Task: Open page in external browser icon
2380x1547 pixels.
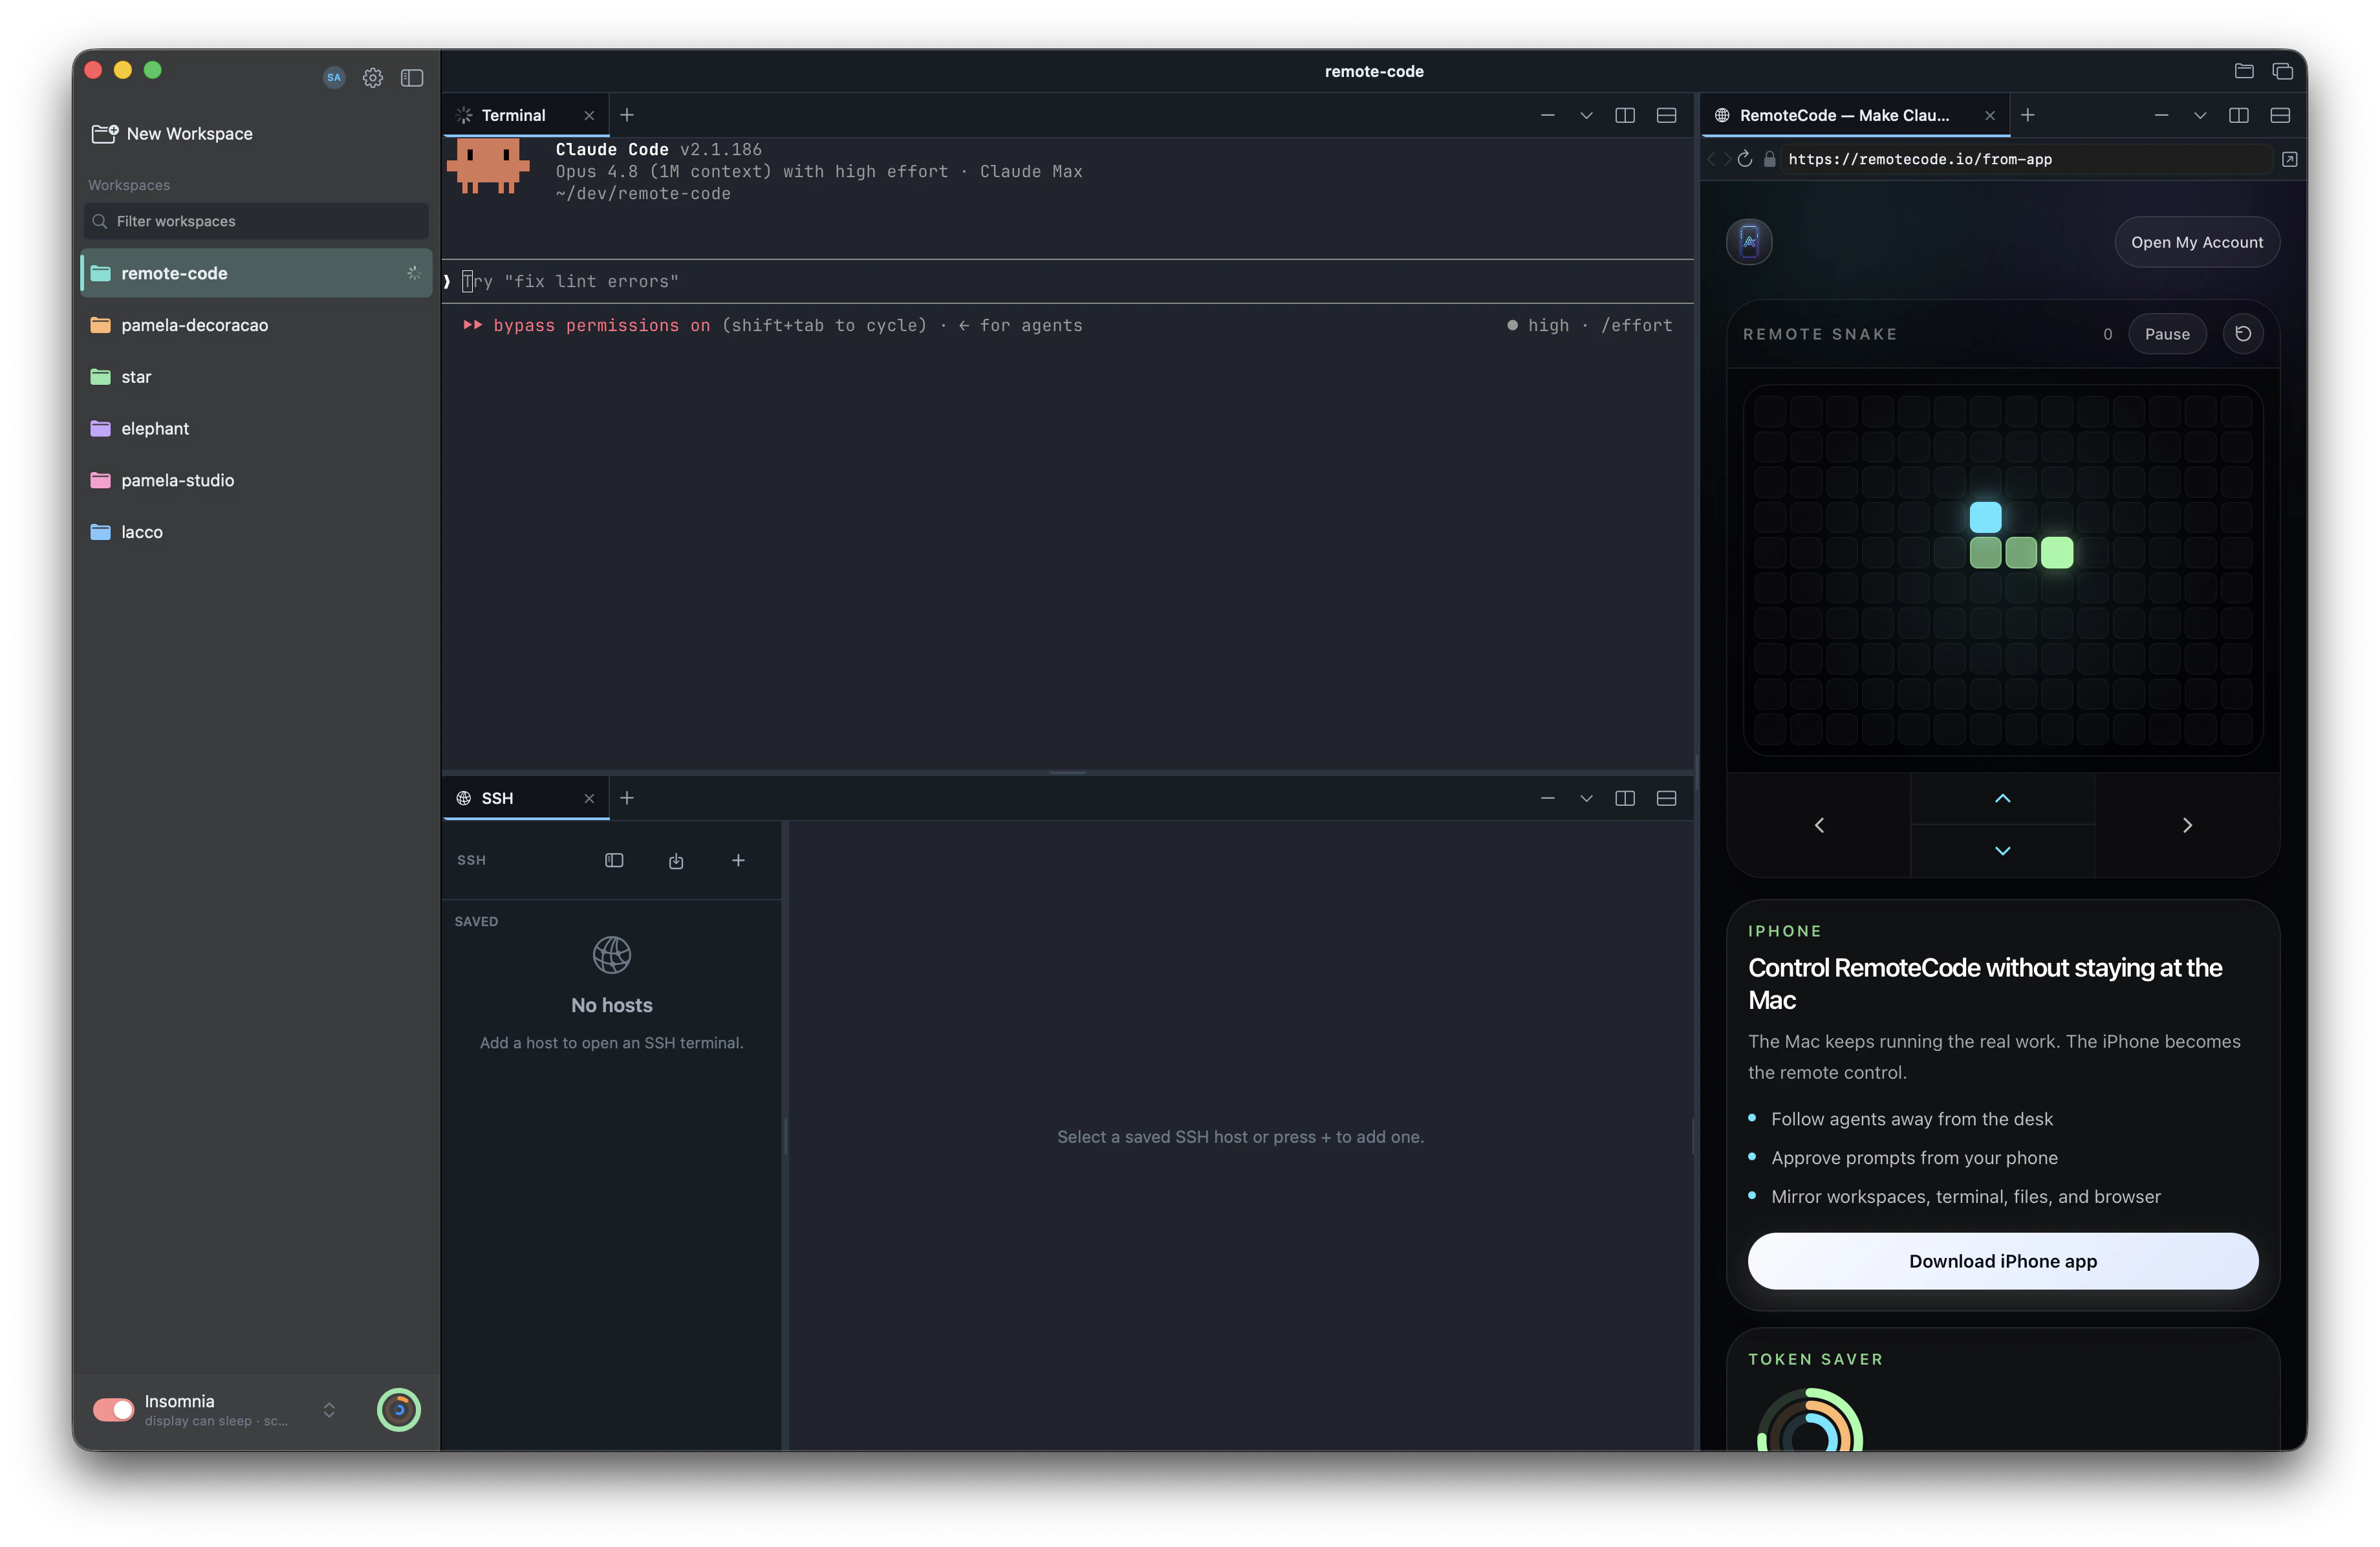Action: coord(2289,159)
